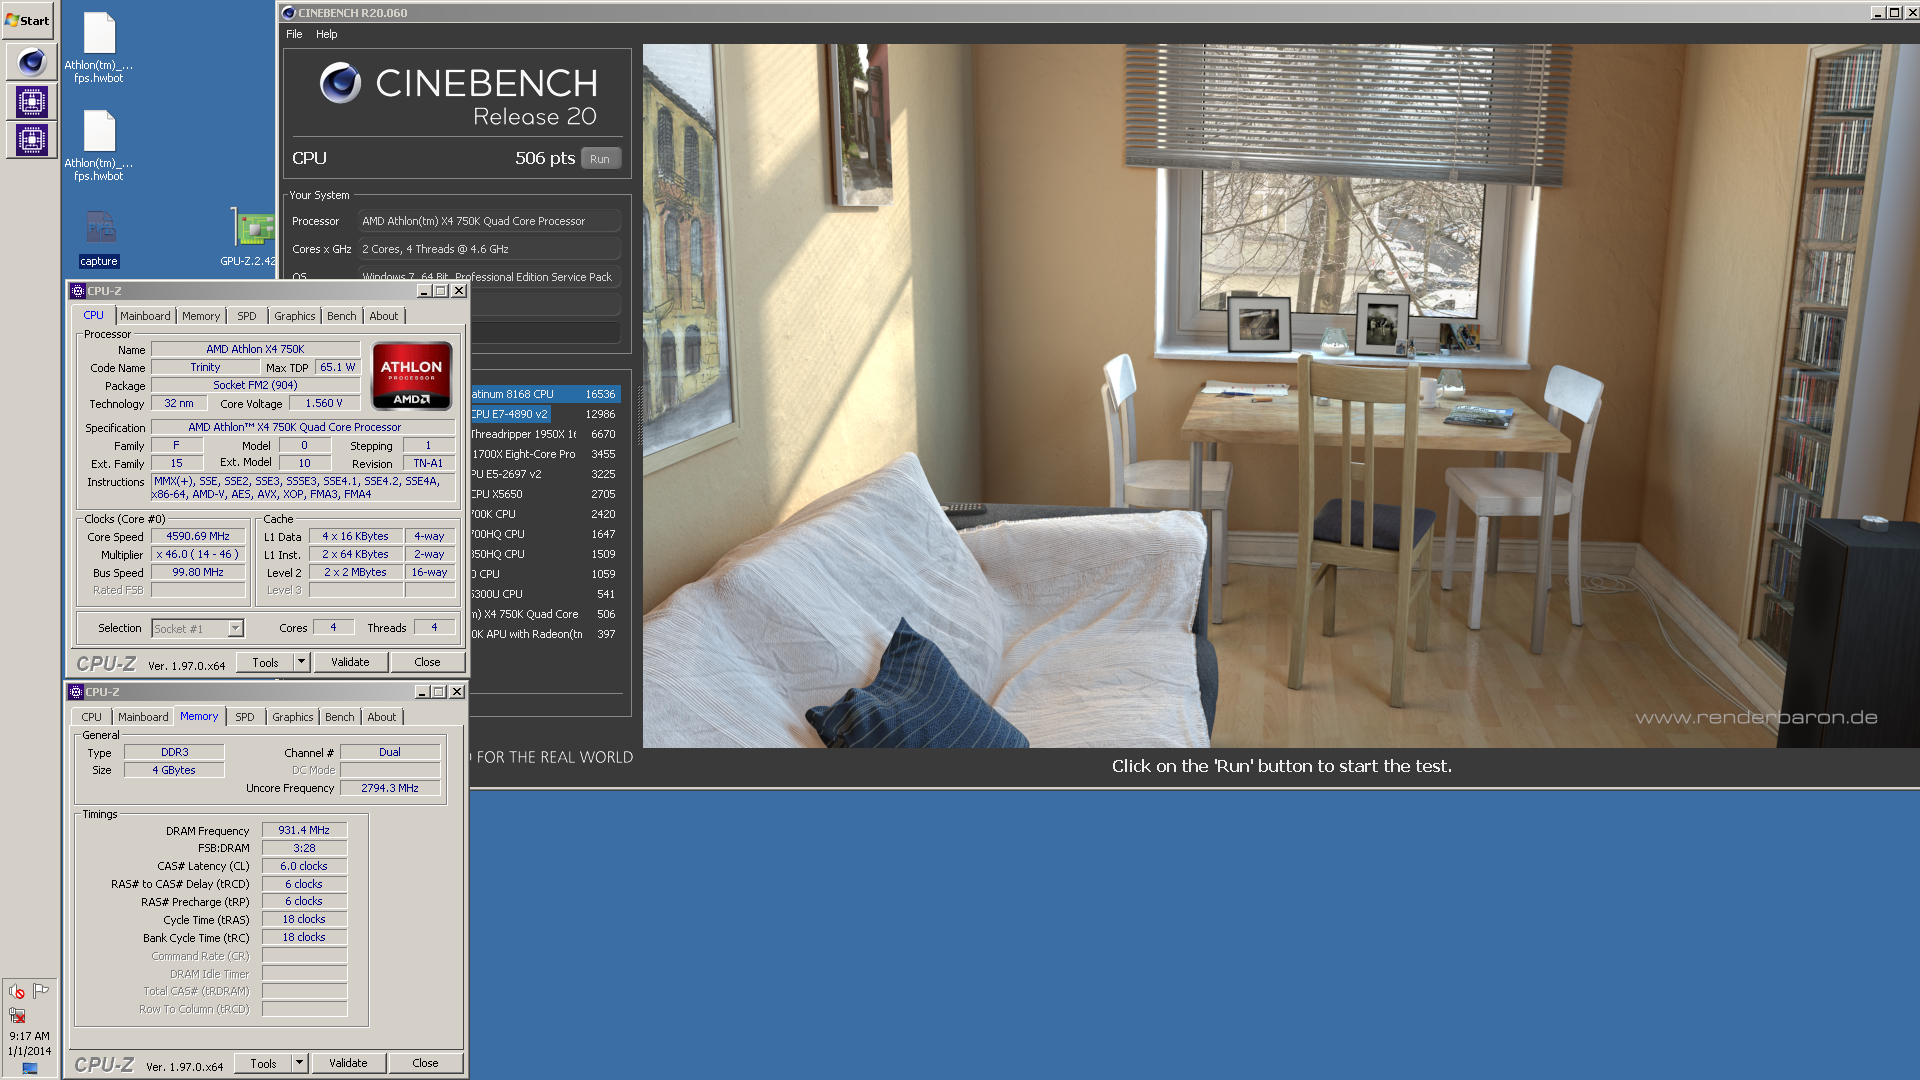Open Graphics tab in upper CPU-Z
Viewport: 1920px width, 1080px height.
[295, 316]
